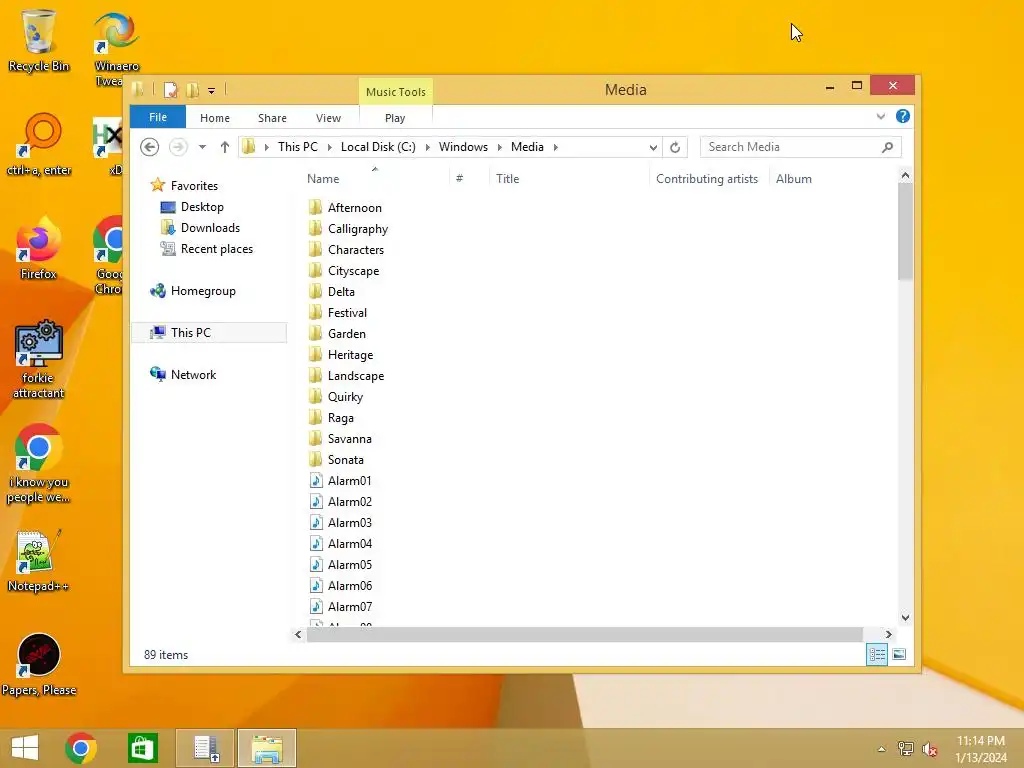Expand the ribbon with chevron
The image size is (1024, 768).
(x=880, y=116)
